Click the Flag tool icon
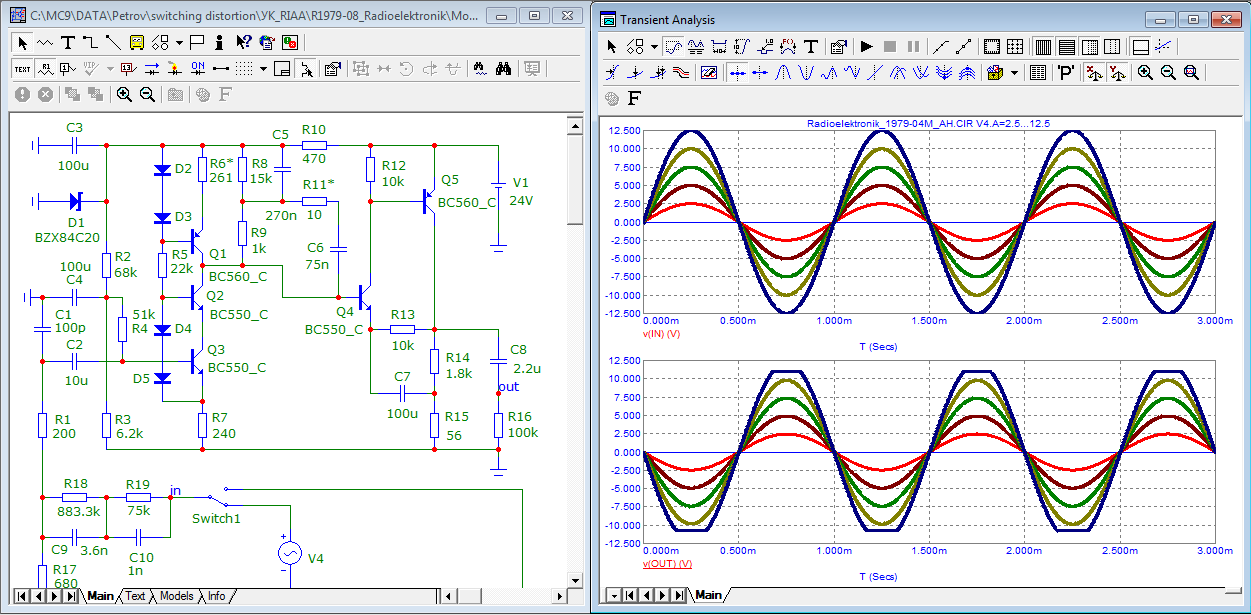 pyautogui.click(x=197, y=42)
